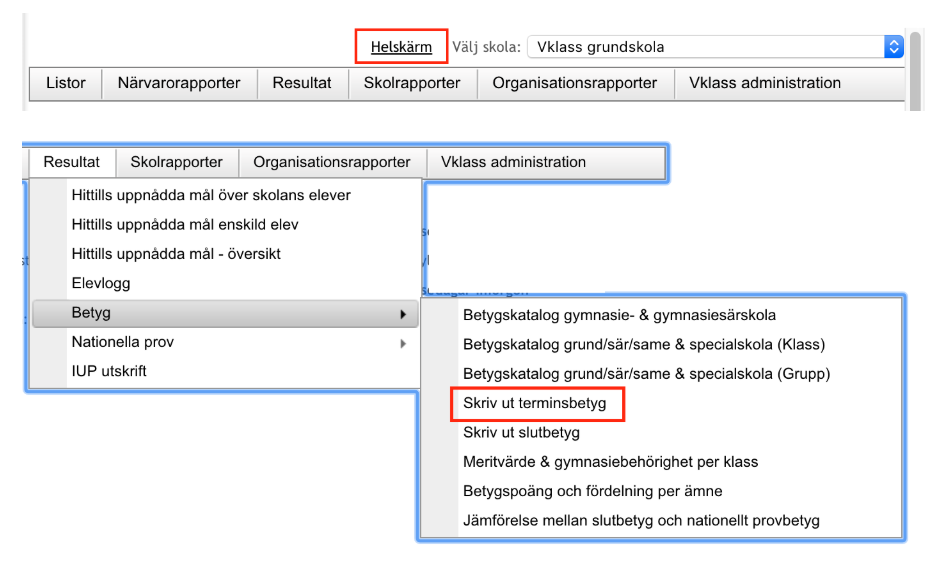This screenshot has width=944, height=562.
Task: Open Betygskatalog gymnasie- & gymnasiesärskola
Action: pos(619,315)
